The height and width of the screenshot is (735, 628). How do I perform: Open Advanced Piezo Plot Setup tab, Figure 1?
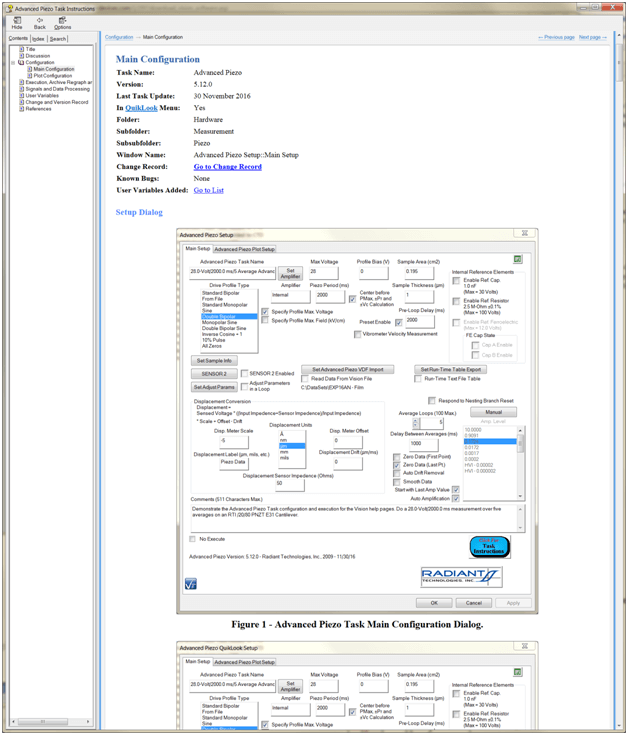pos(244,249)
